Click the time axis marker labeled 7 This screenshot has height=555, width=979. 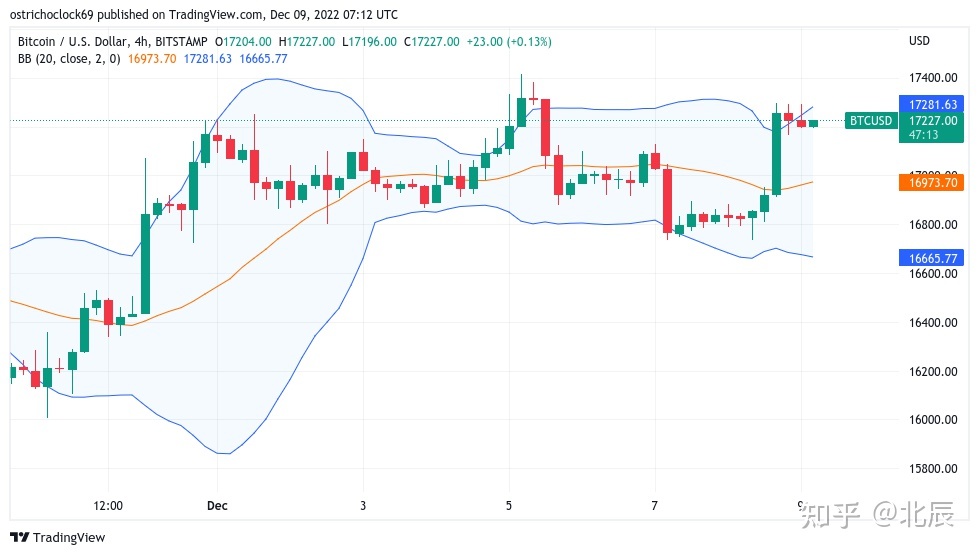(x=654, y=506)
